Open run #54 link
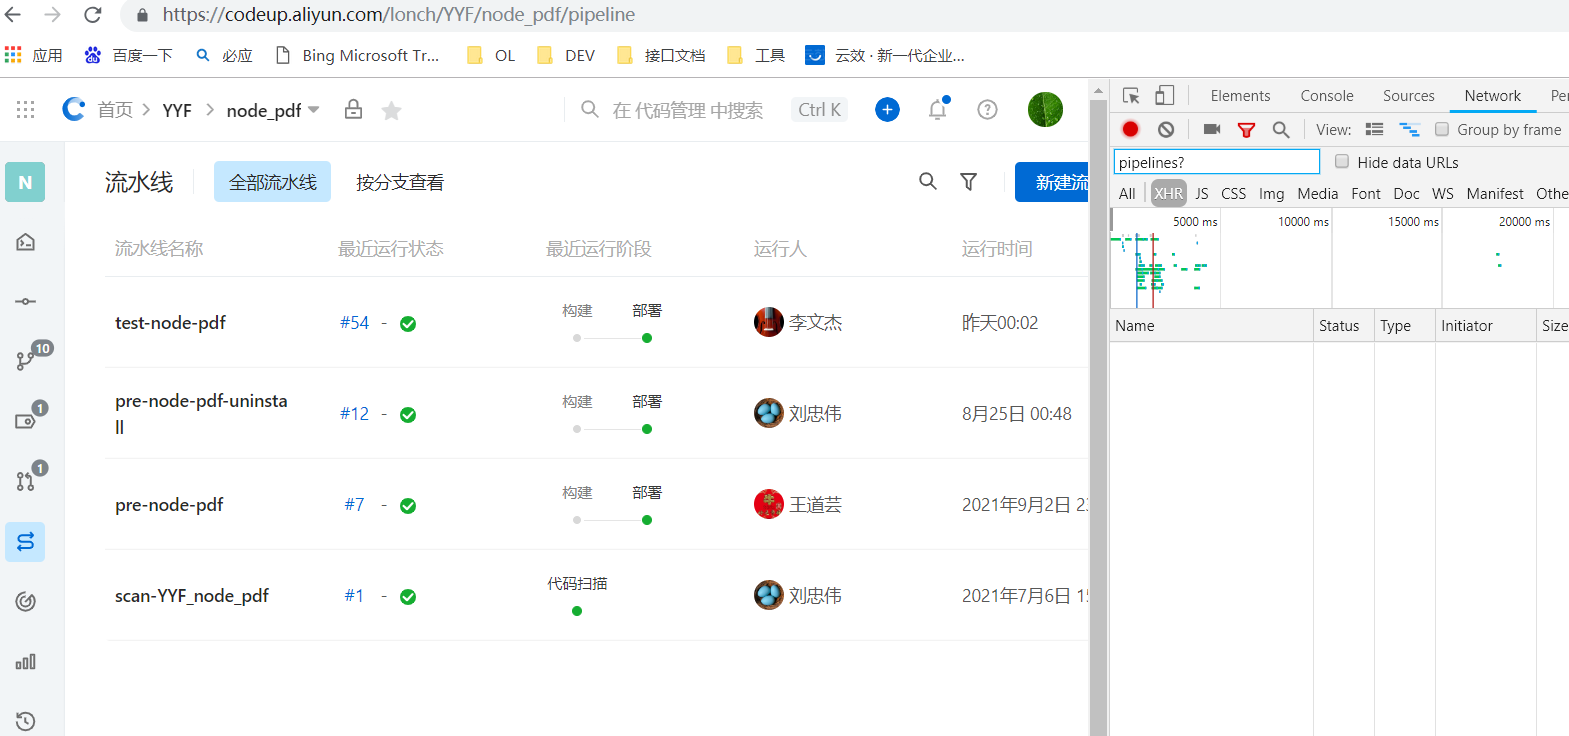 pyautogui.click(x=354, y=323)
